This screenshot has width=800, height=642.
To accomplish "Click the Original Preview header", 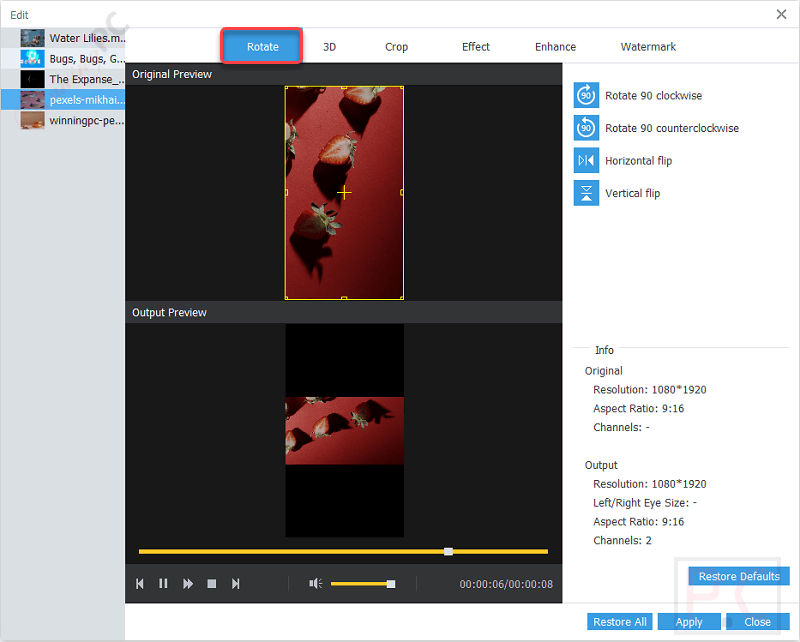I will (x=171, y=74).
